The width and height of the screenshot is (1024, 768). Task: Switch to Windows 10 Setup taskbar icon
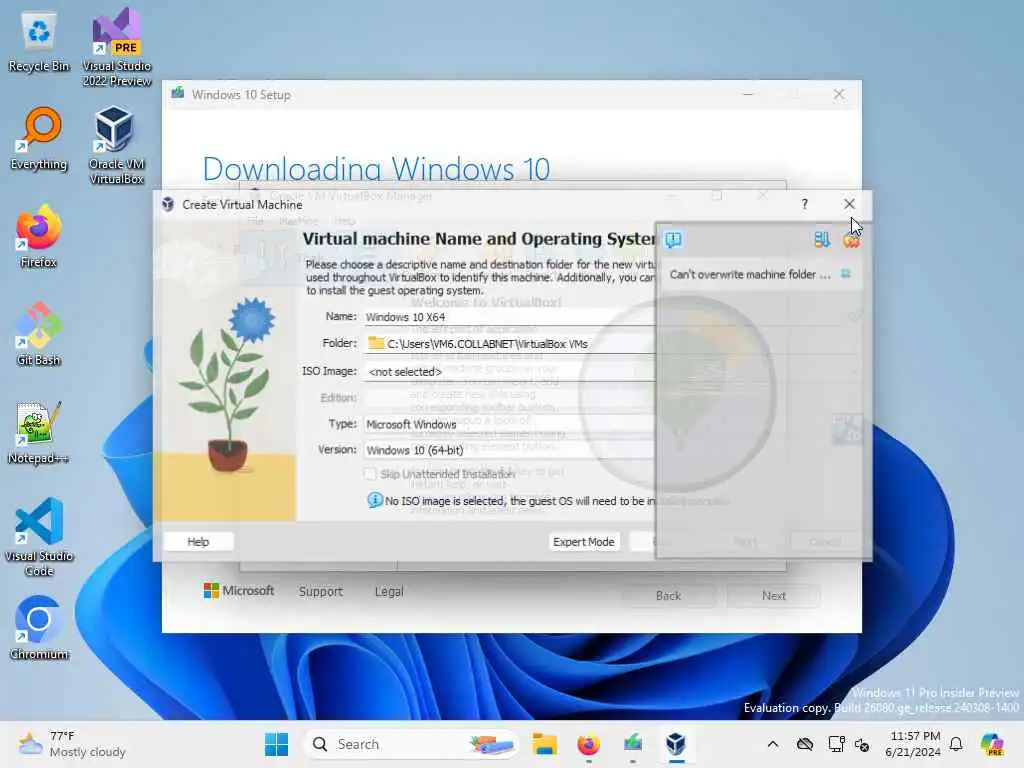632,744
